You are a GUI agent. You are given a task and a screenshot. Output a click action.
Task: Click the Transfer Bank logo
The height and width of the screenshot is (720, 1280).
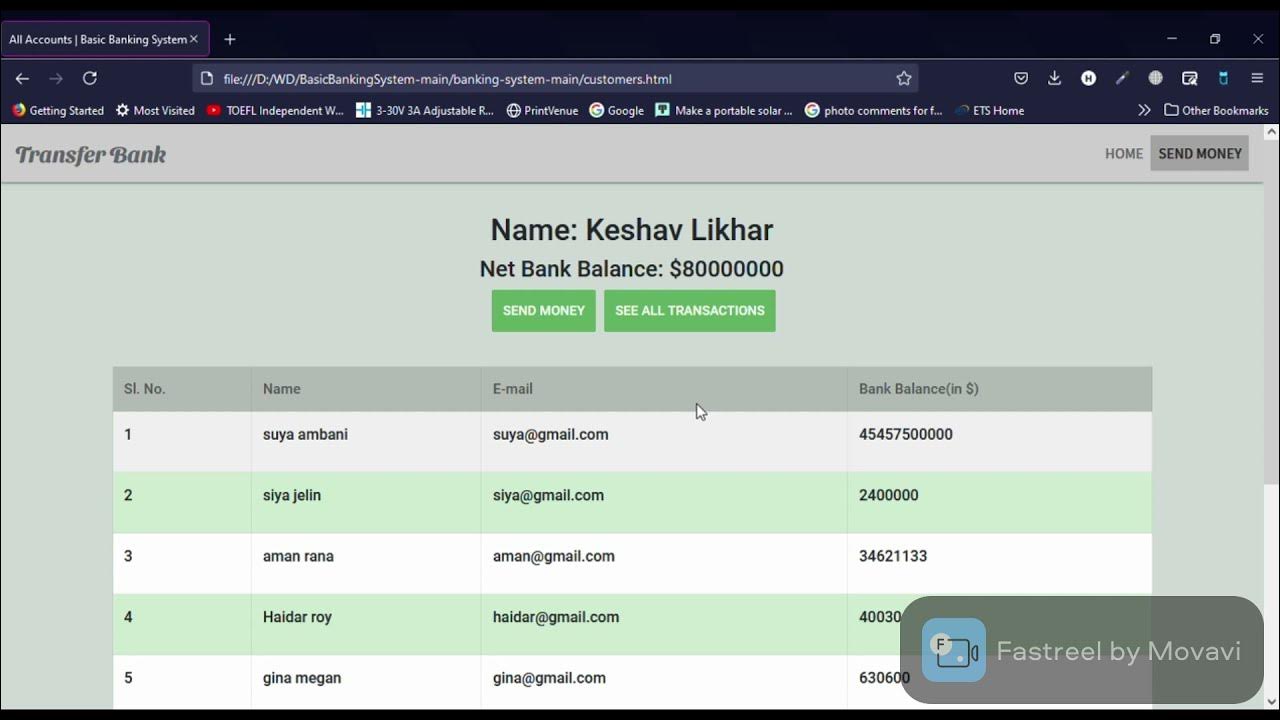[x=90, y=154]
